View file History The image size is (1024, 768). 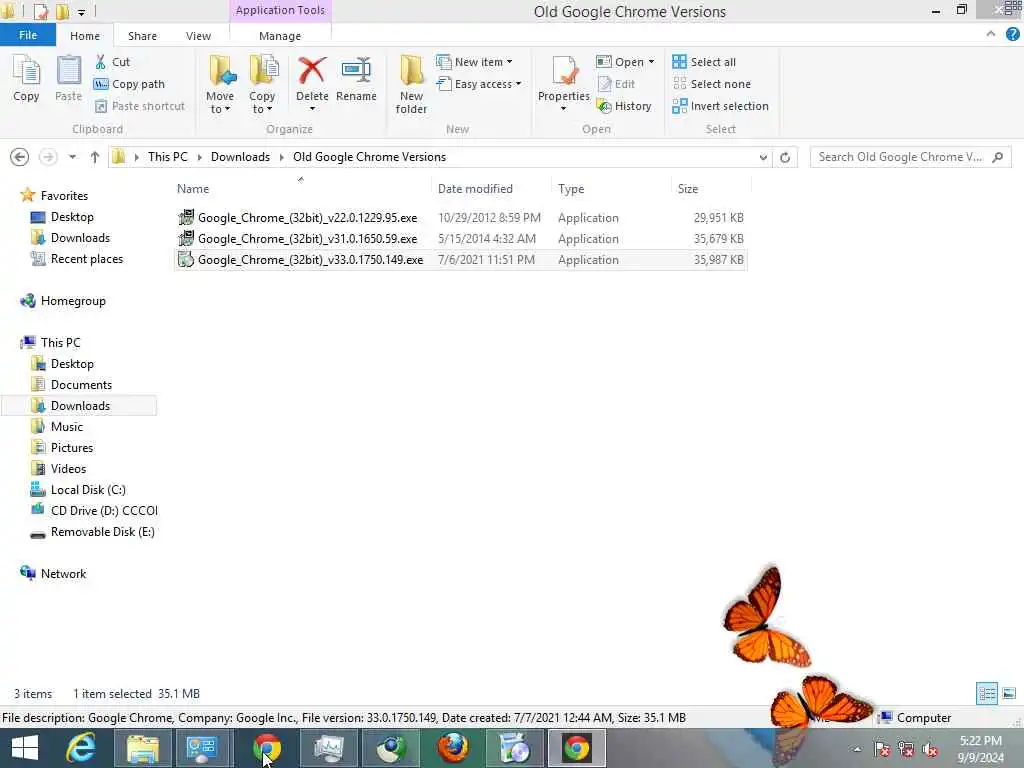624,106
